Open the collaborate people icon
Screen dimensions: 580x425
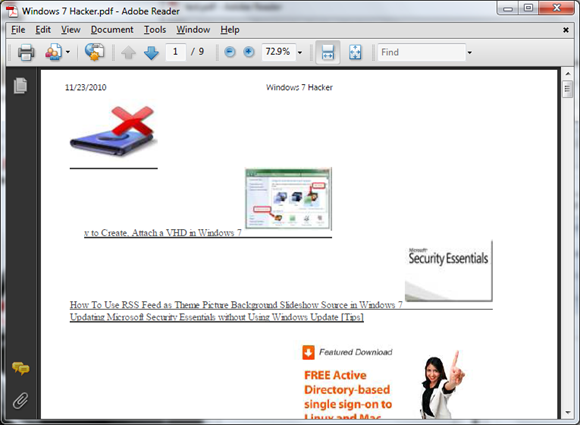point(54,52)
